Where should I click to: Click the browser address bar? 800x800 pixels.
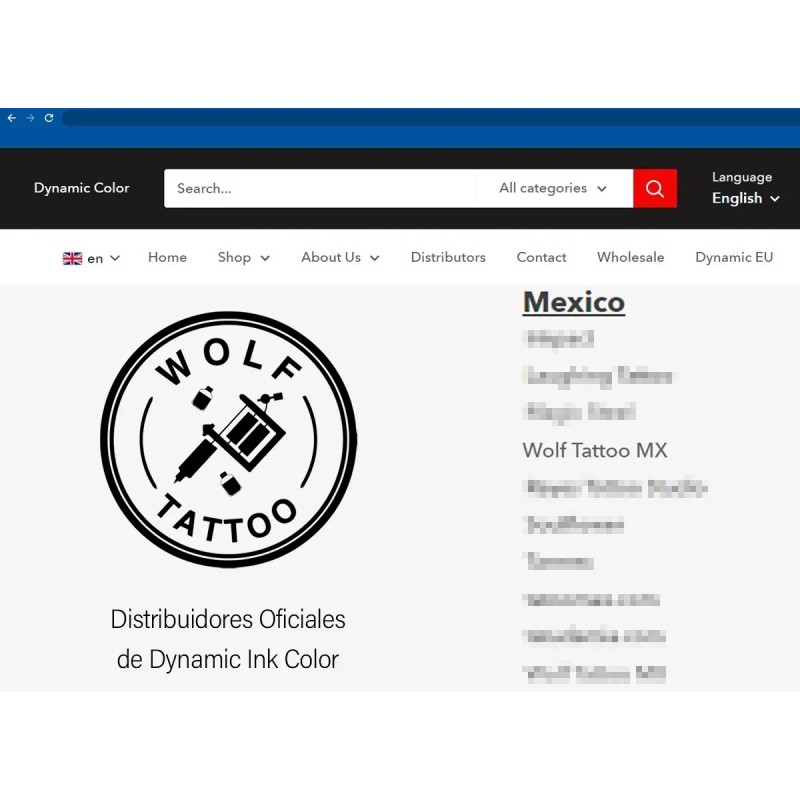tap(431, 118)
